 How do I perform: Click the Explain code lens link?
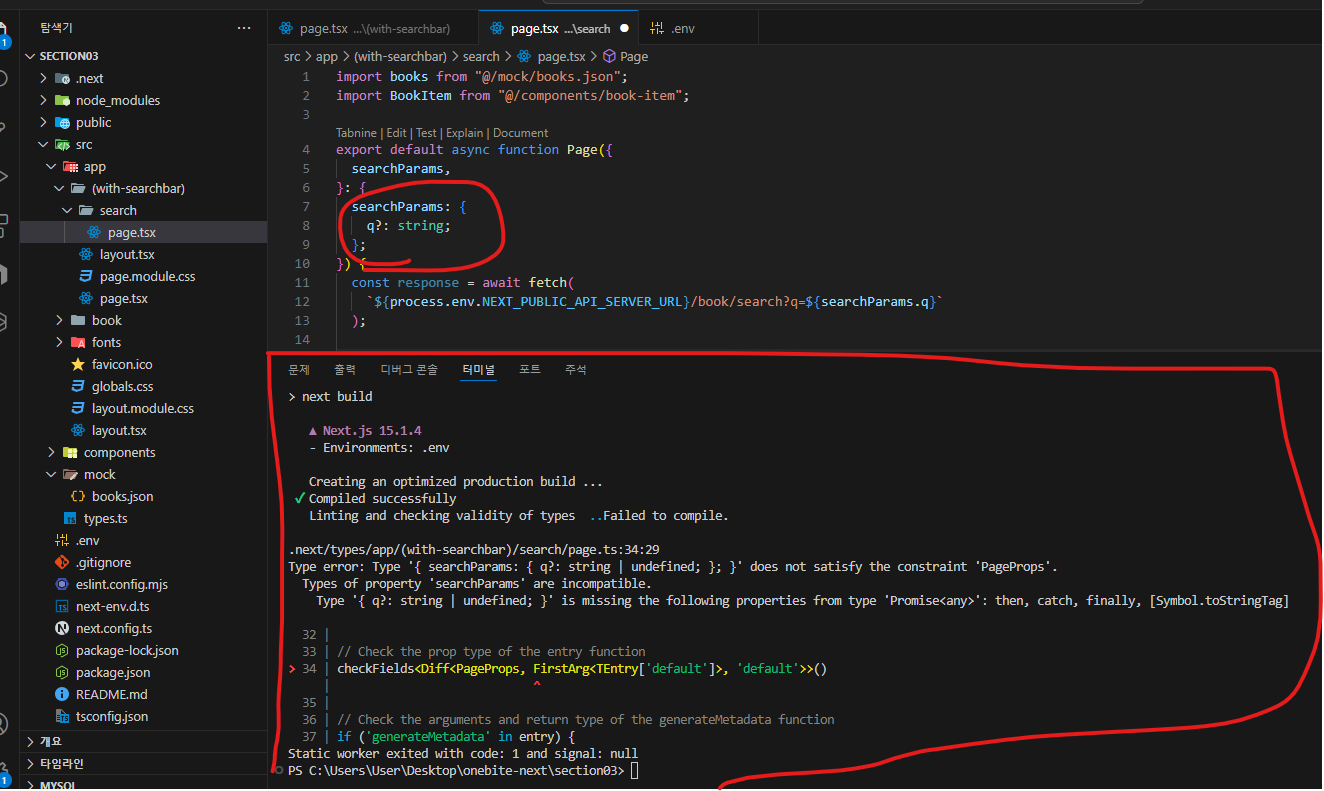tap(464, 133)
